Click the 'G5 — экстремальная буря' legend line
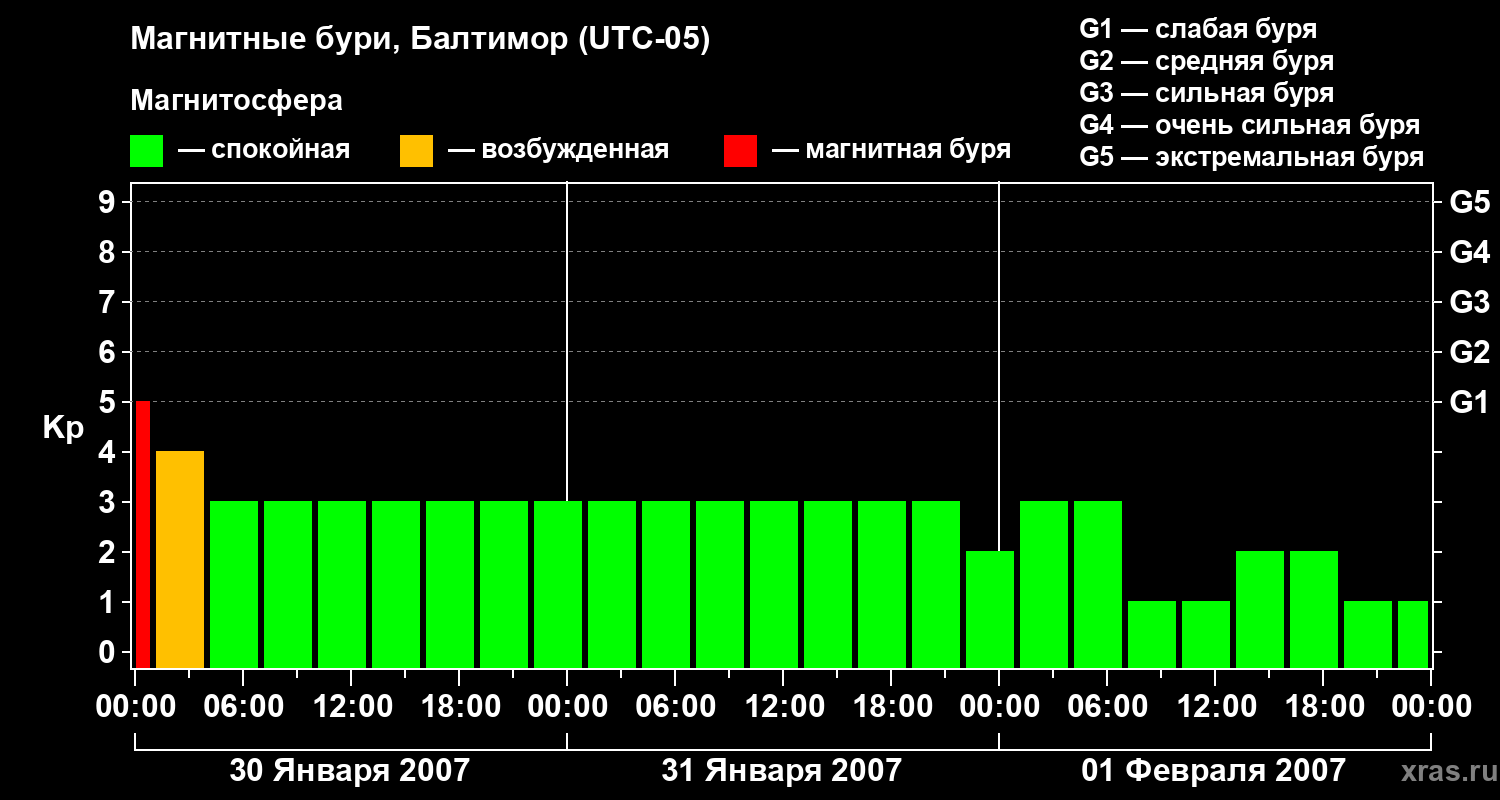The width and height of the screenshot is (1500, 800). (1251, 157)
